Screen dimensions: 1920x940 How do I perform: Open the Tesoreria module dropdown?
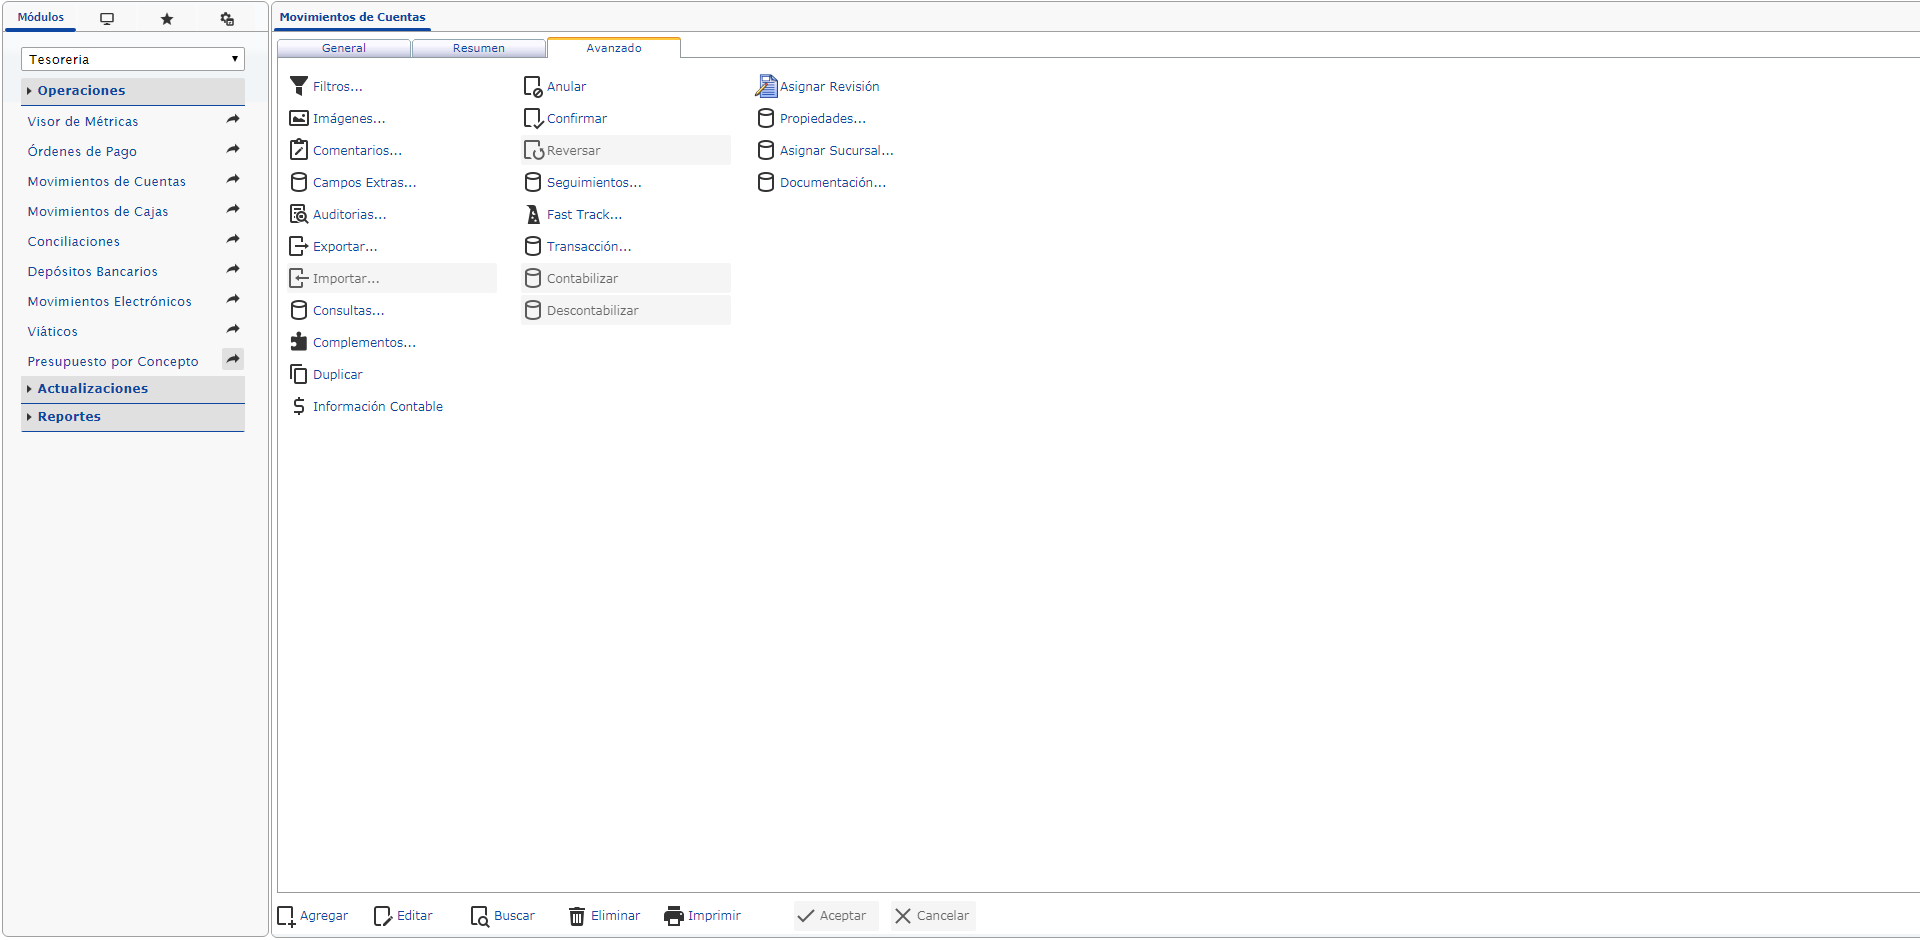coord(132,59)
